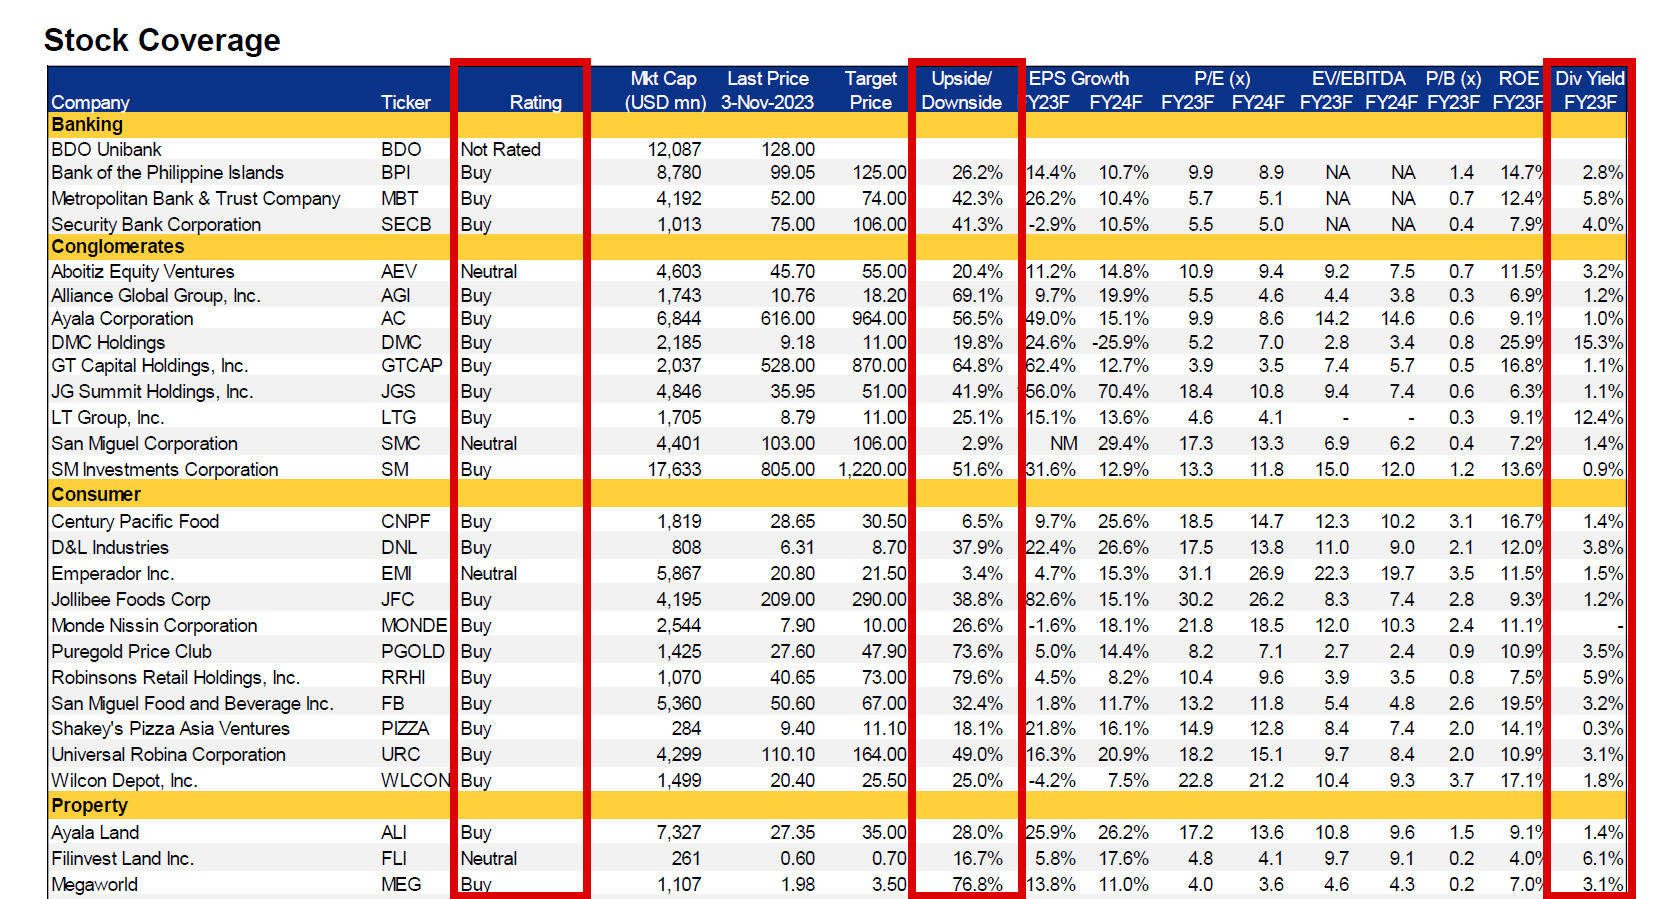
Task: Click JG Summit Holdings, Inc.
Action: (152, 392)
